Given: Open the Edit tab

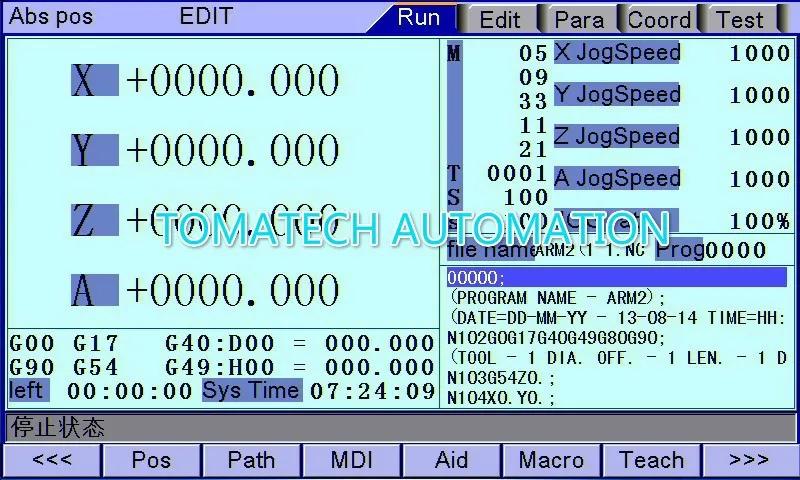Looking at the screenshot, I should [x=499, y=19].
